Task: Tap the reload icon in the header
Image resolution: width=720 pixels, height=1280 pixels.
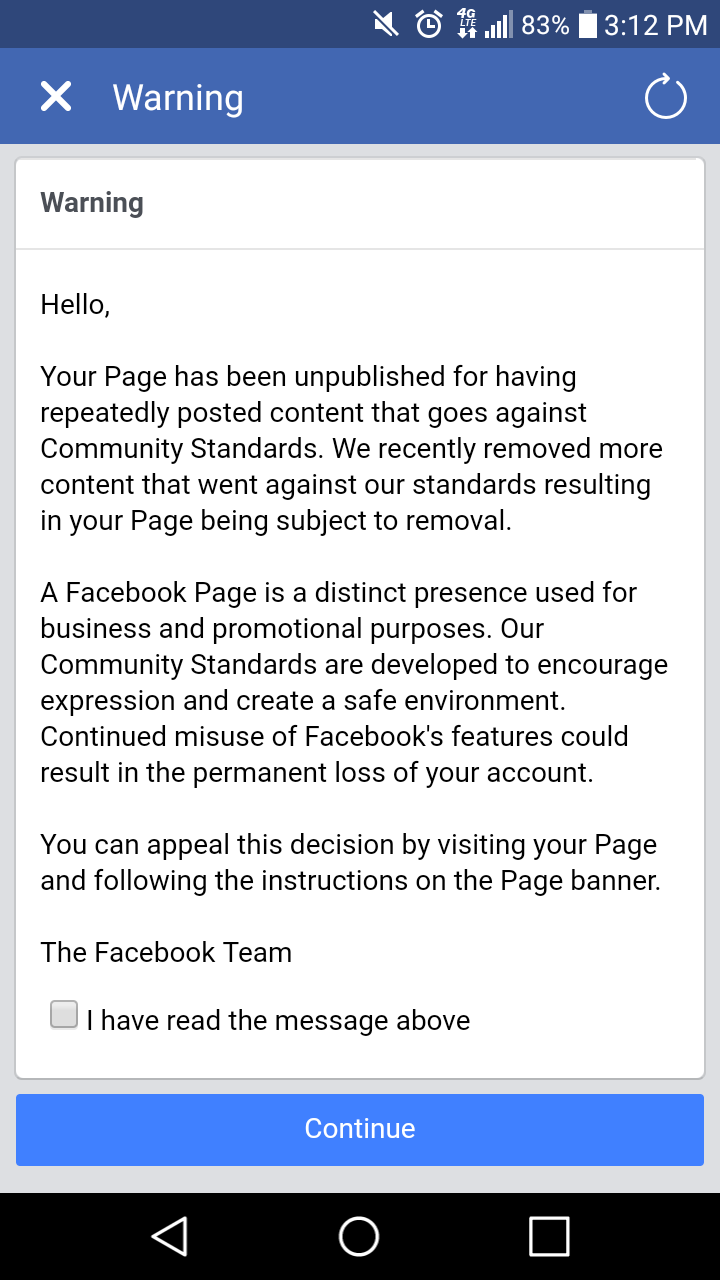Action: [665, 98]
